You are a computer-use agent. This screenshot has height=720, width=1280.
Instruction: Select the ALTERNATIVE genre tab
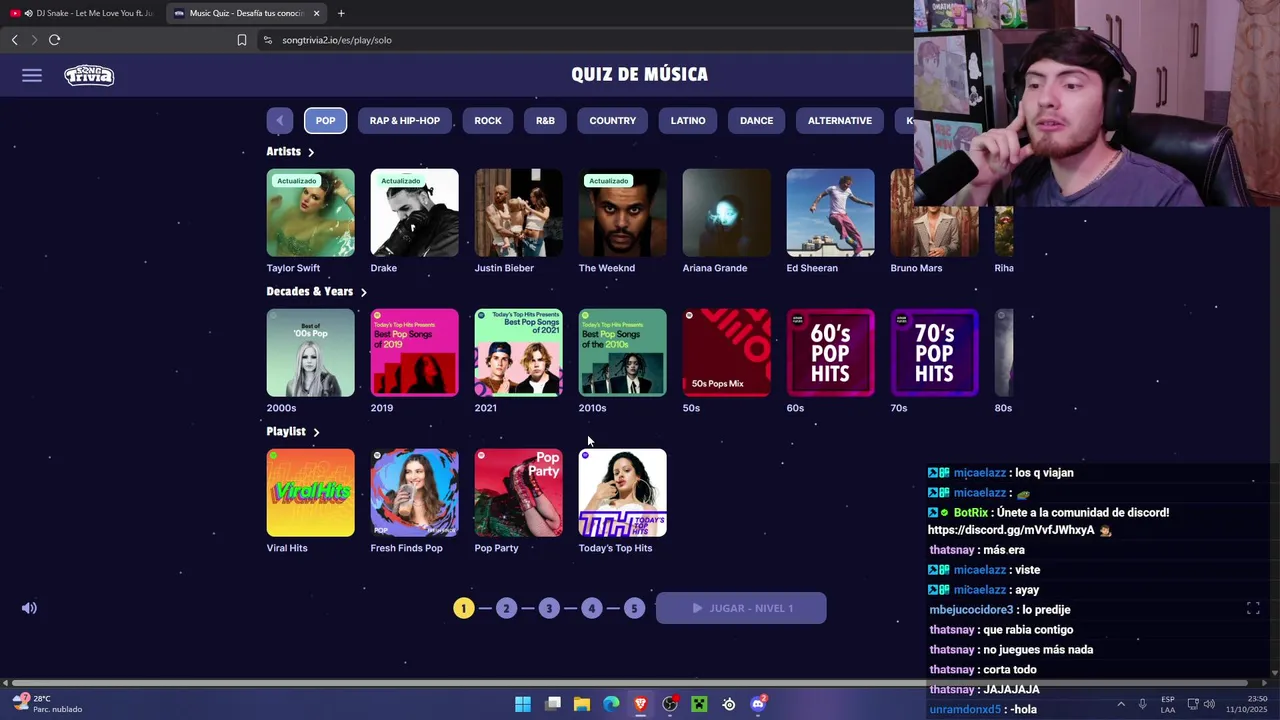point(840,120)
